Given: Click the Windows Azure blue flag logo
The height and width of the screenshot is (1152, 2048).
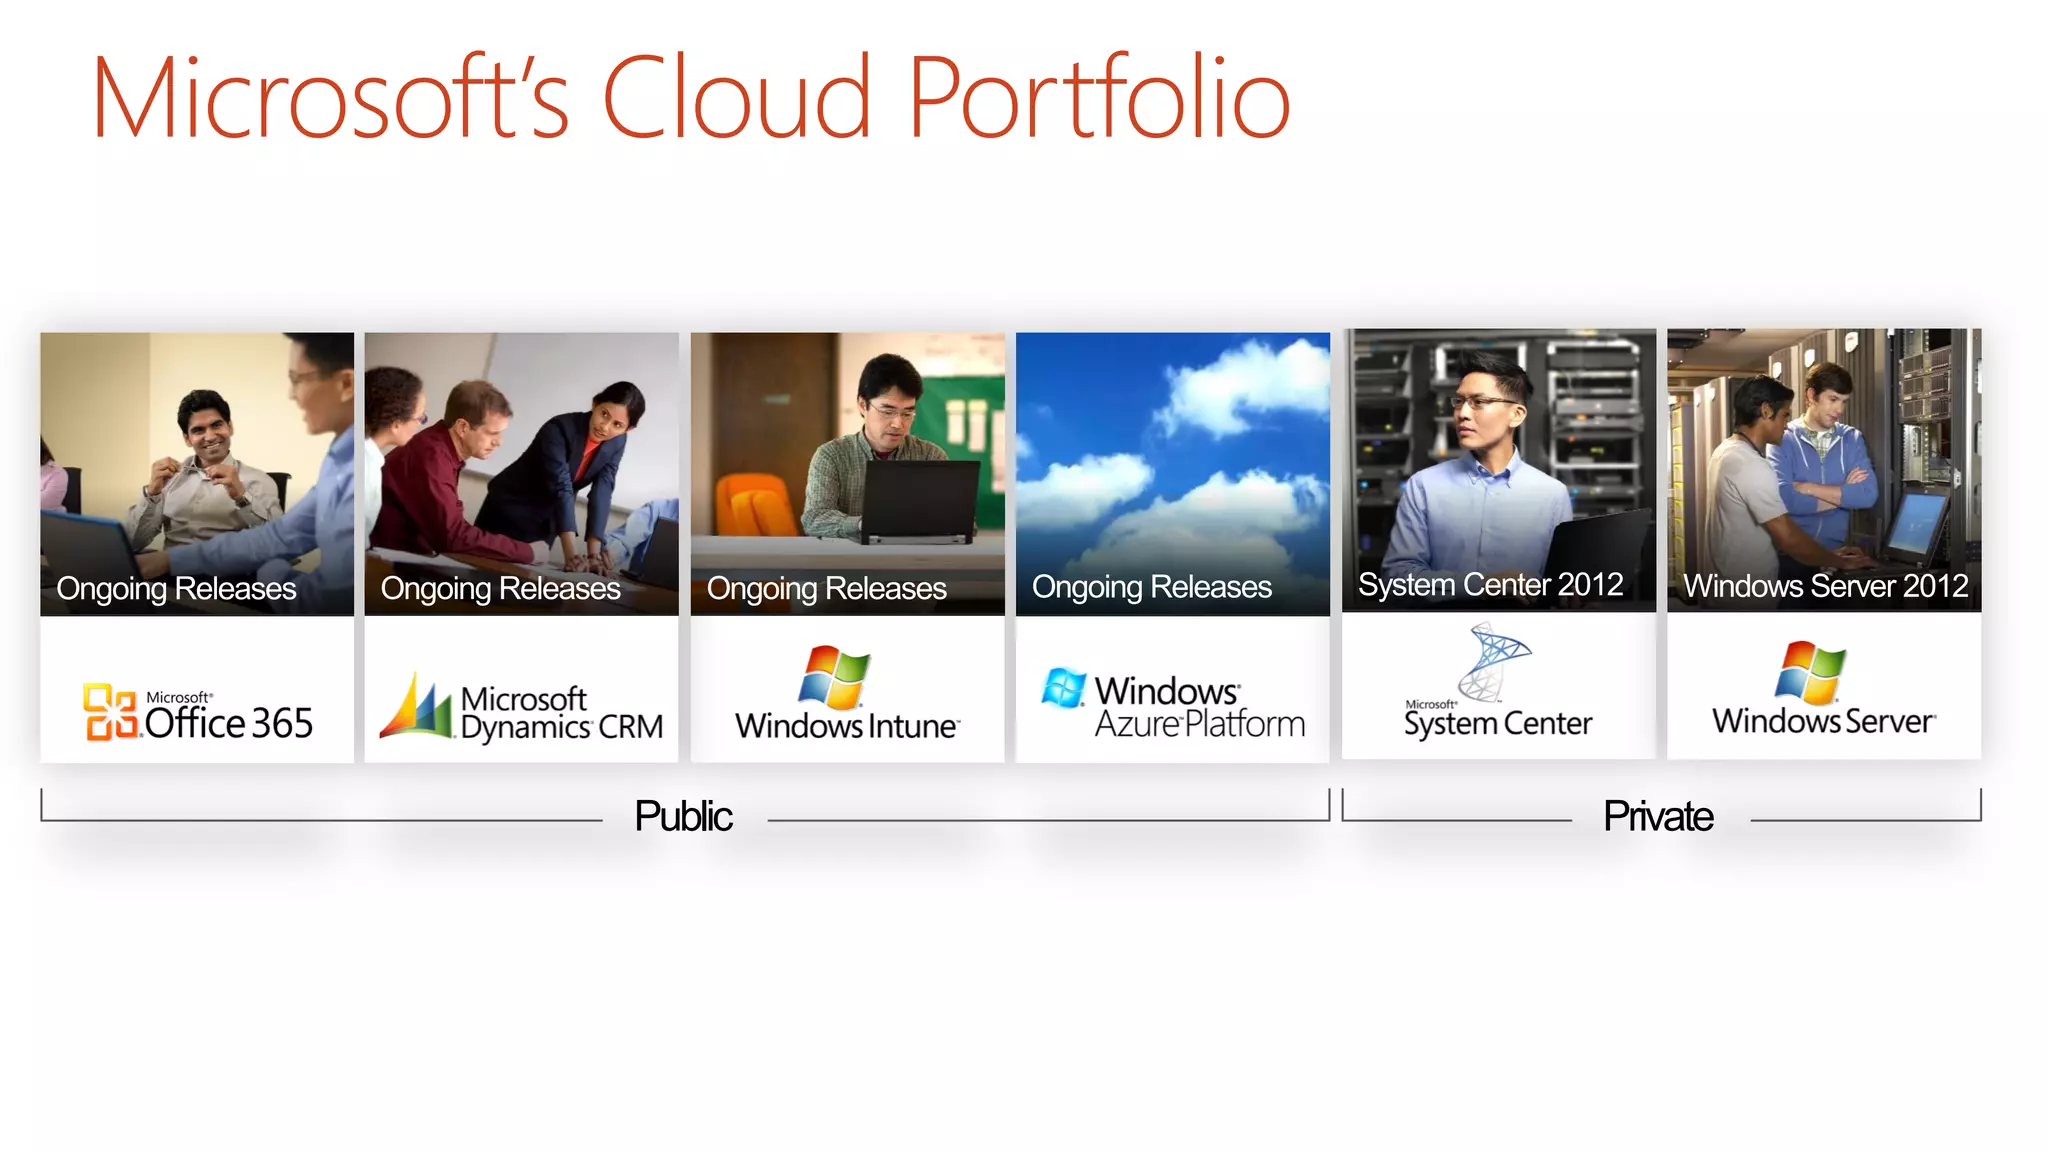Looking at the screenshot, I should (x=1063, y=687).
